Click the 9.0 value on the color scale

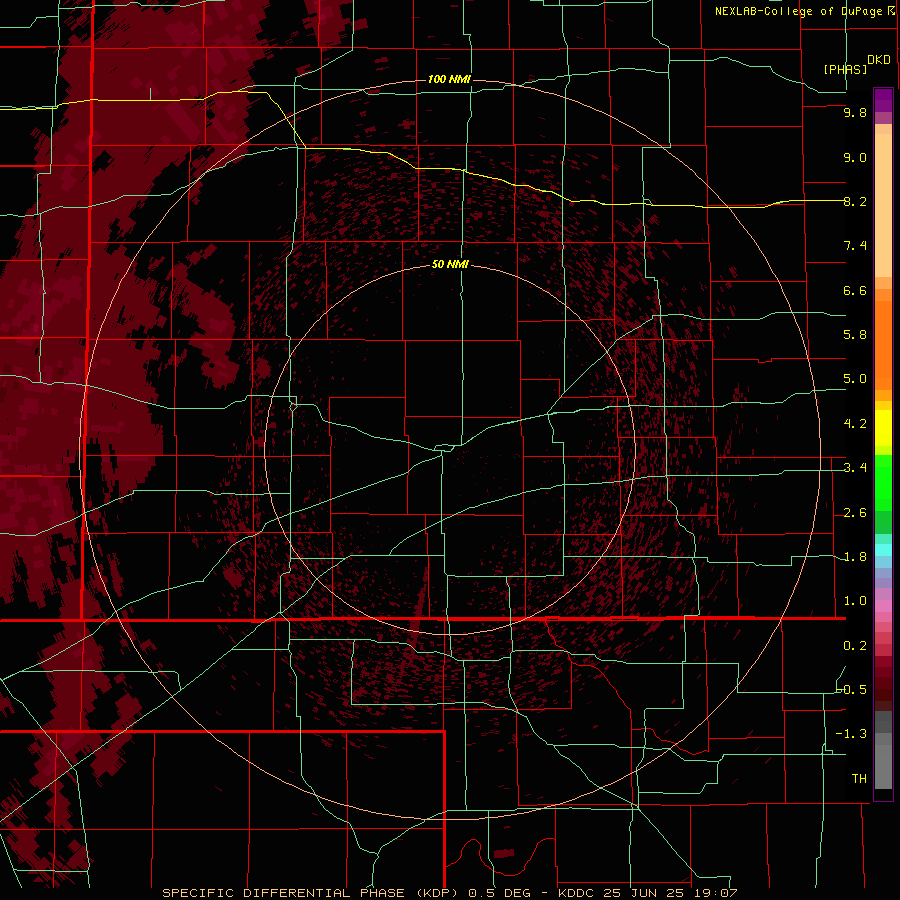(x=855, y=157)
